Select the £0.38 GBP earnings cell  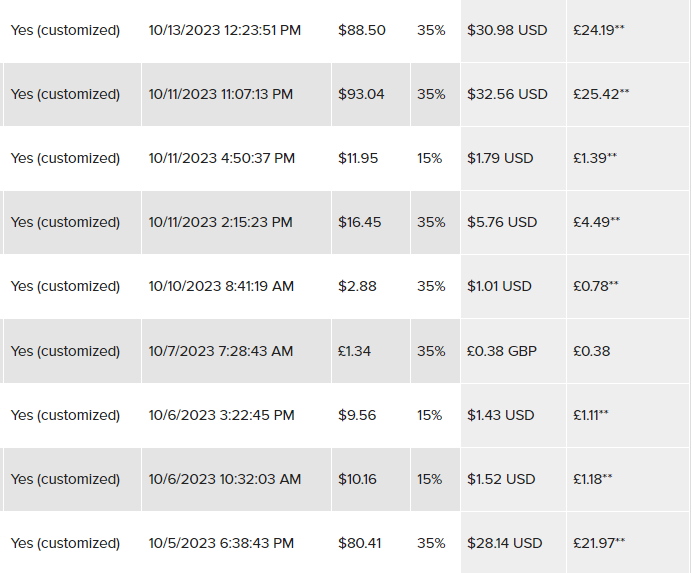(501, 351)
